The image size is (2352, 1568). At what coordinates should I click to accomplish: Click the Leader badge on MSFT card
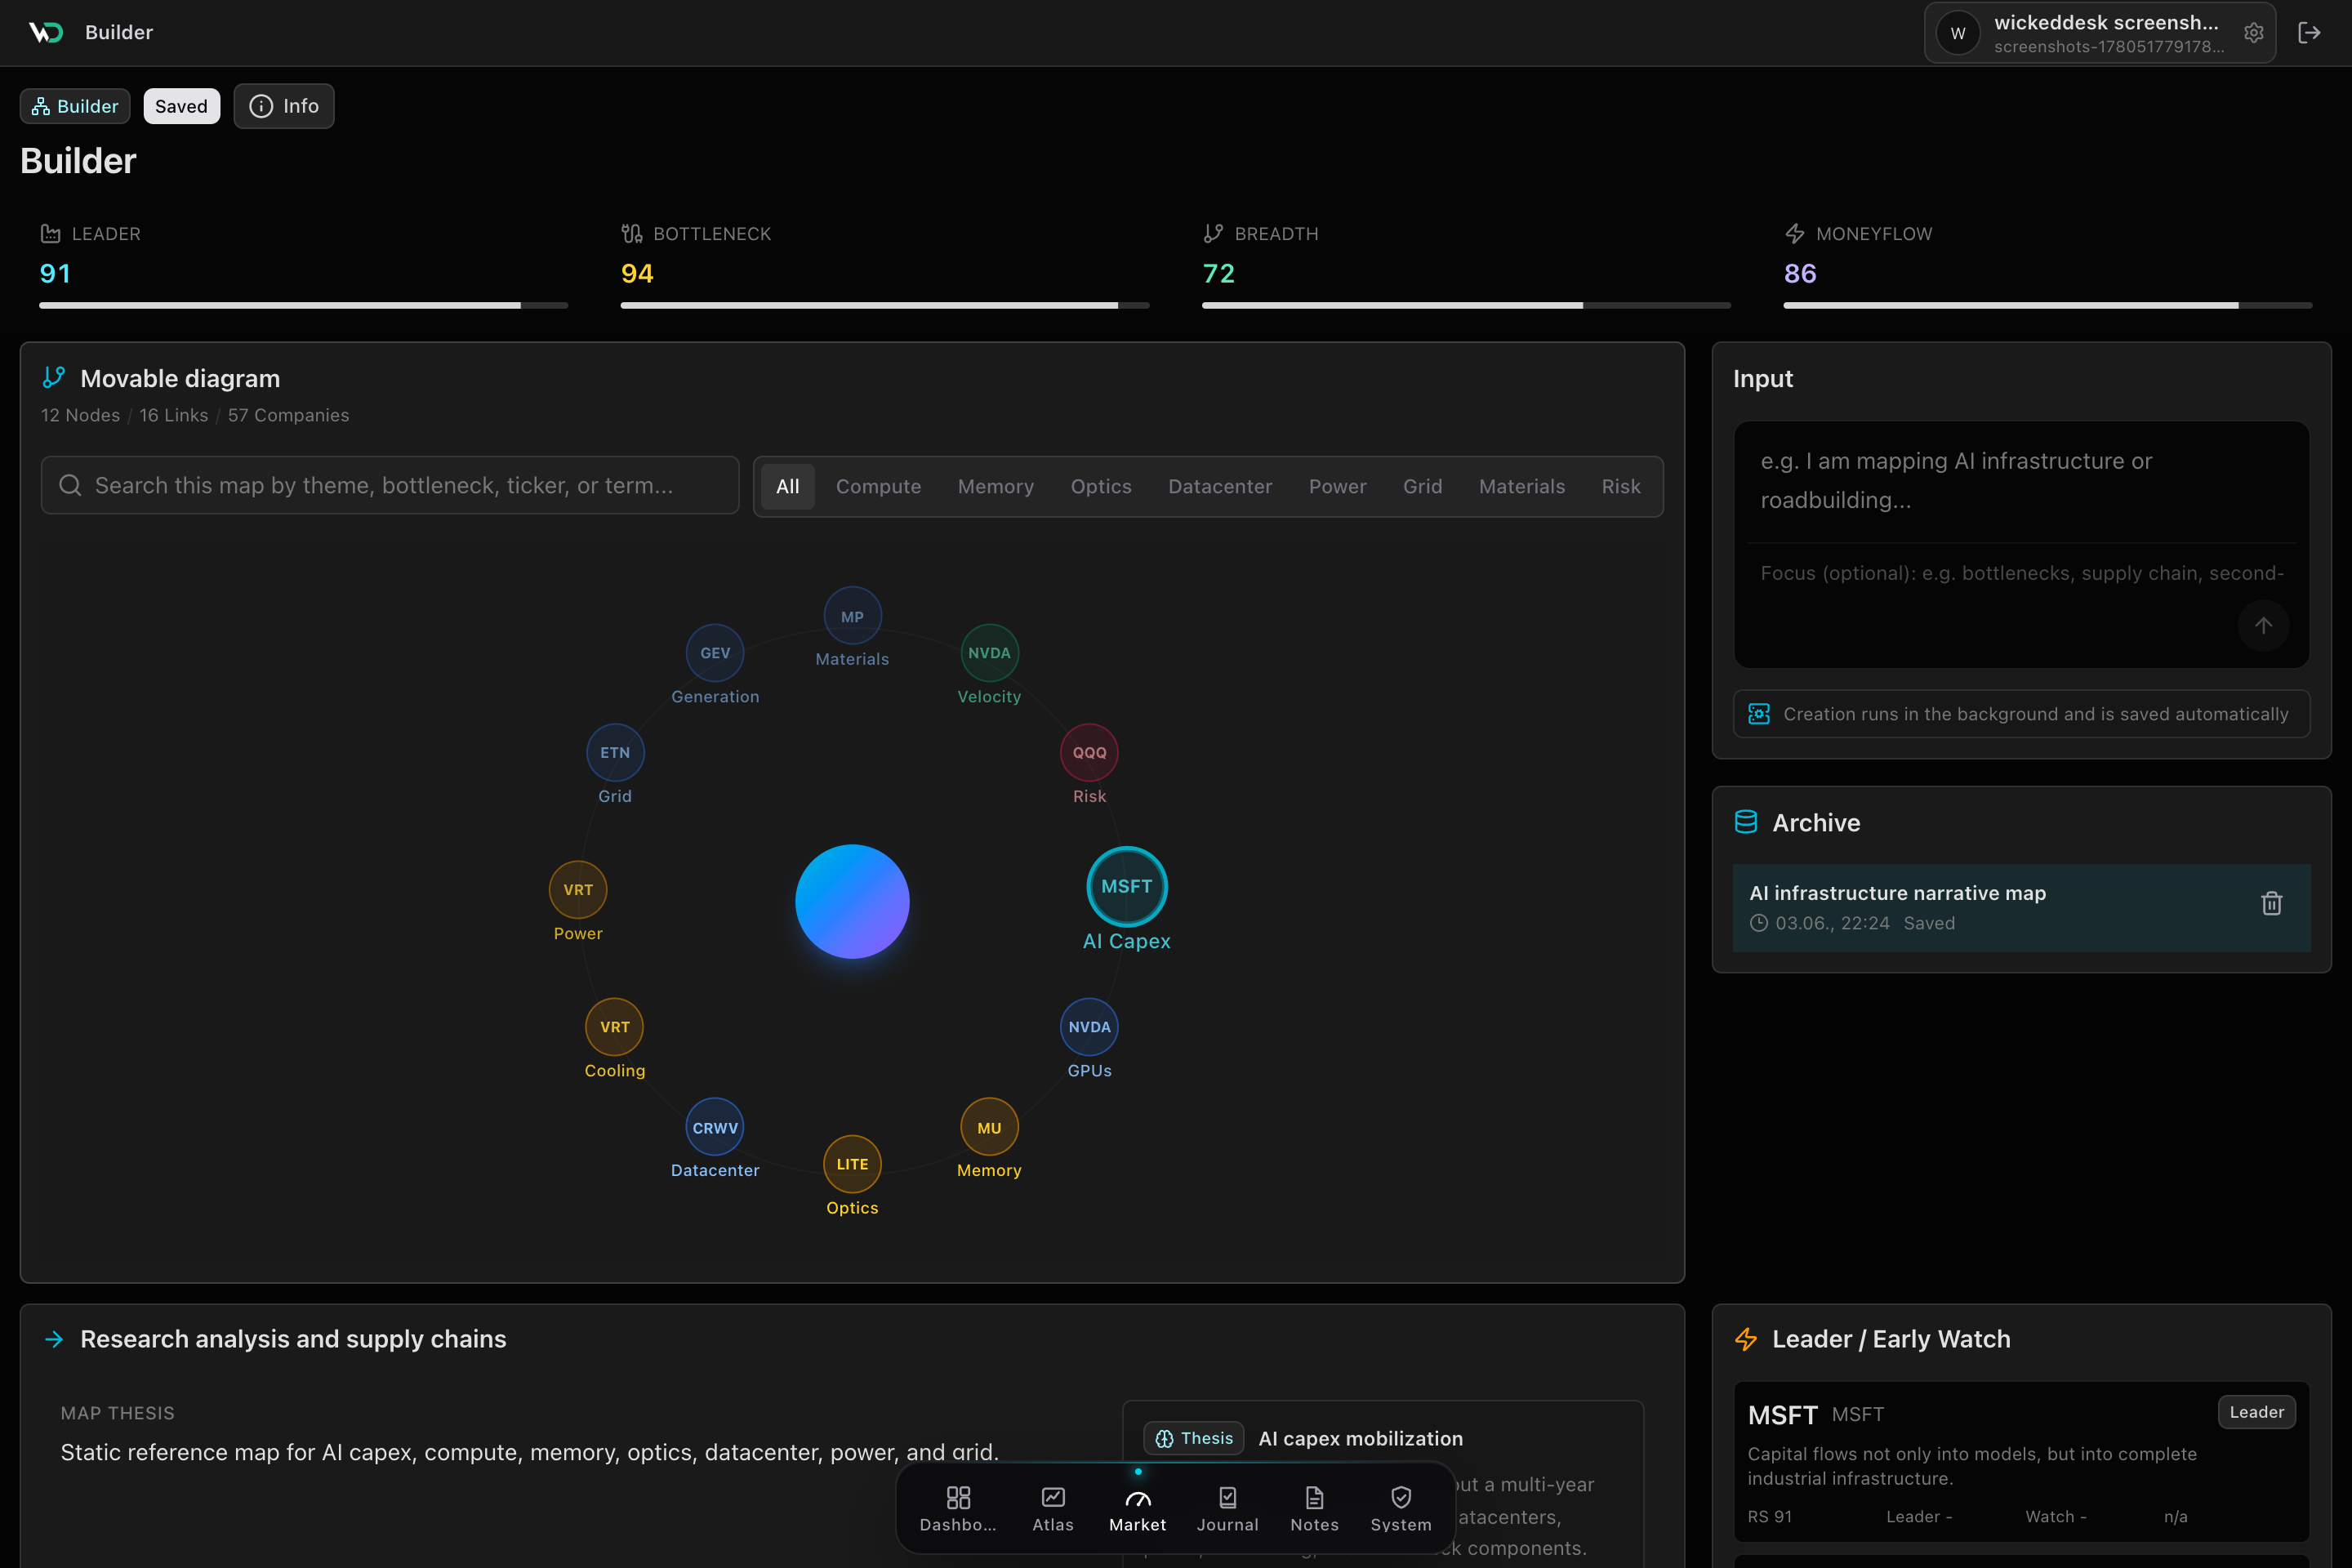click(2256, 1412)
